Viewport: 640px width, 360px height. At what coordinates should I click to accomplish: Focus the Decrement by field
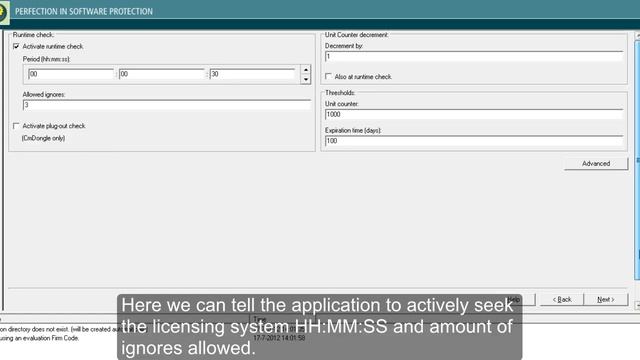(x=474, y=56)
